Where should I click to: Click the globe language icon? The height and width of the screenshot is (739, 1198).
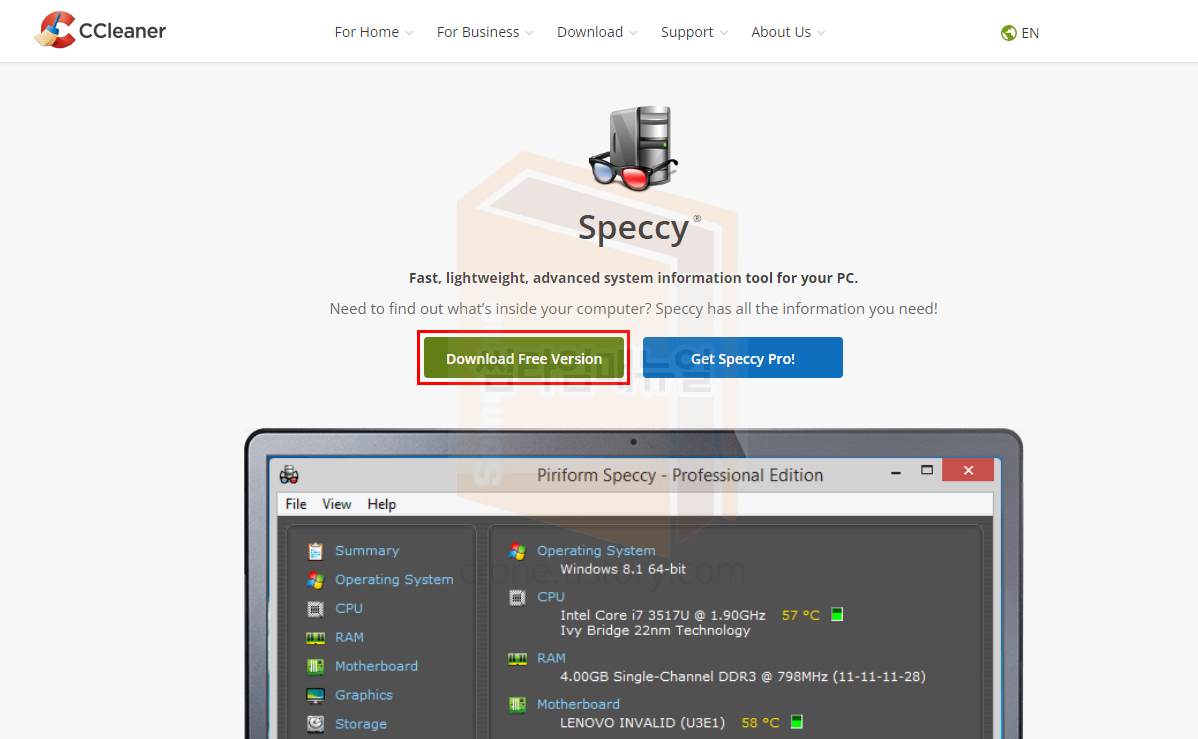tap(1009, 33)
